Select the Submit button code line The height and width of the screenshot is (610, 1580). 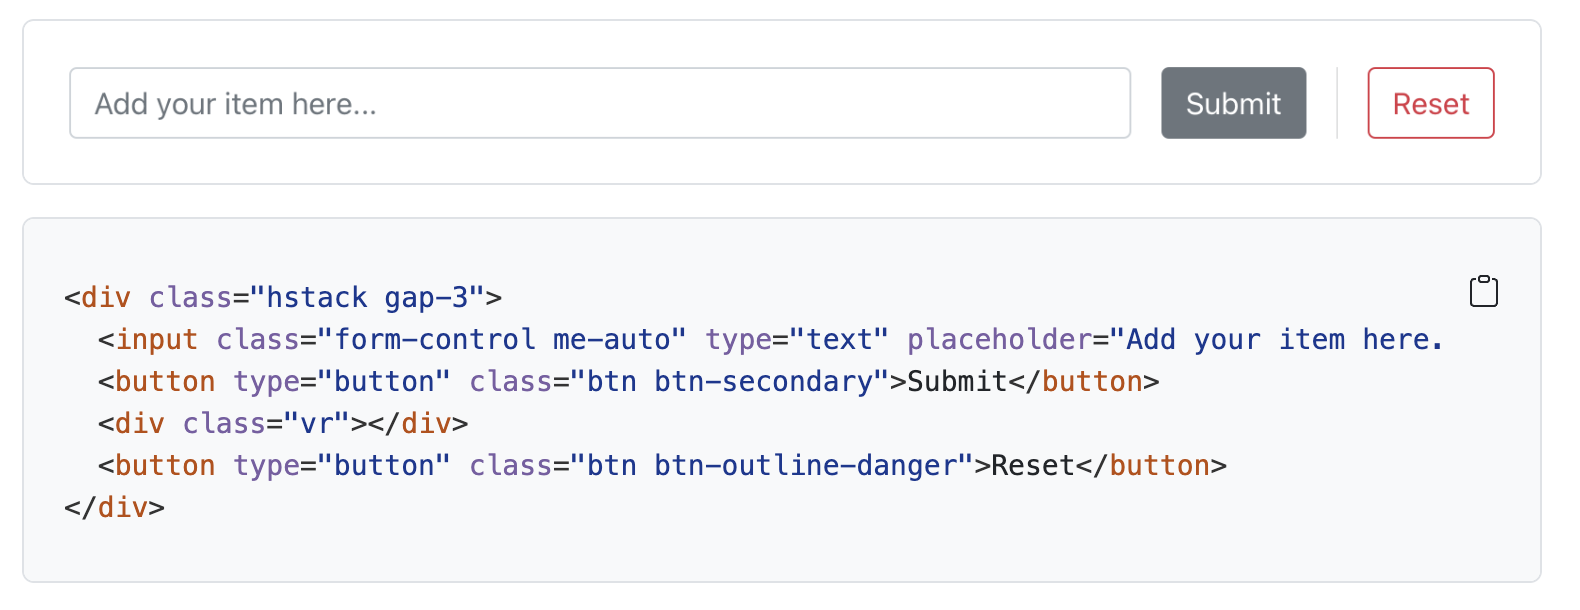click(630, 381)
